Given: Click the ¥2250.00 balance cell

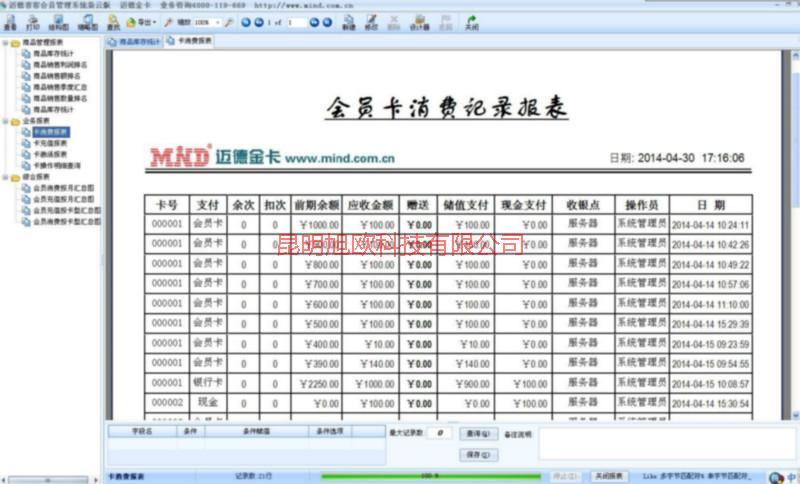Looking at the screenshot, I should point(316,384).
